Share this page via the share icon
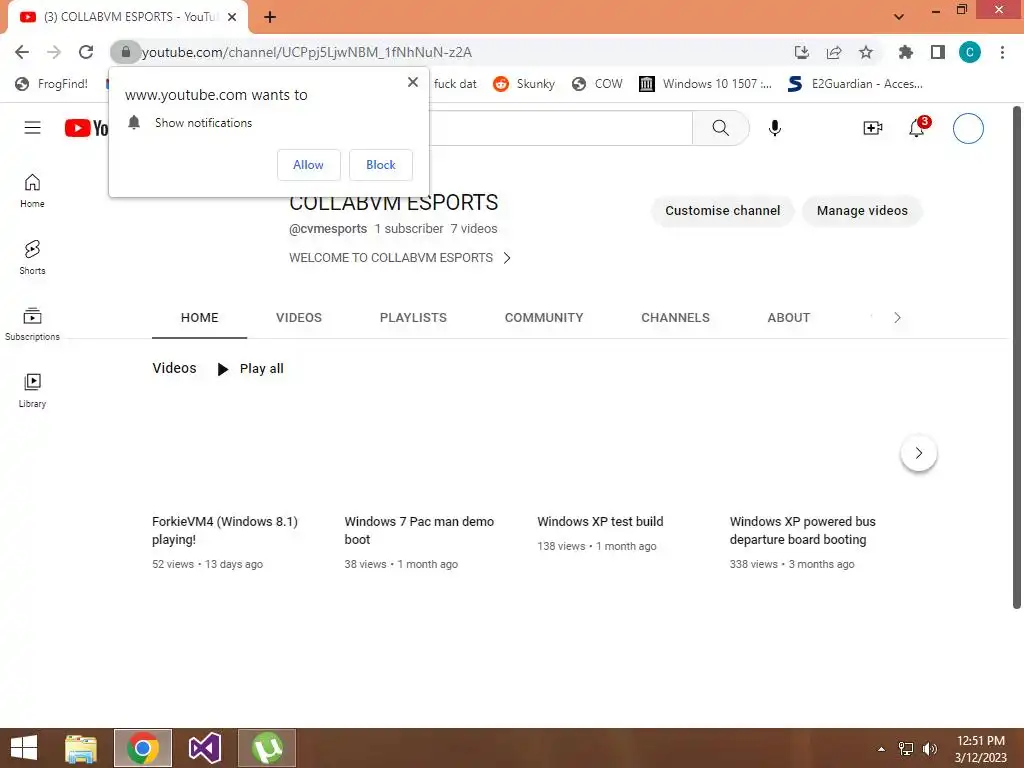 (834, 52)
